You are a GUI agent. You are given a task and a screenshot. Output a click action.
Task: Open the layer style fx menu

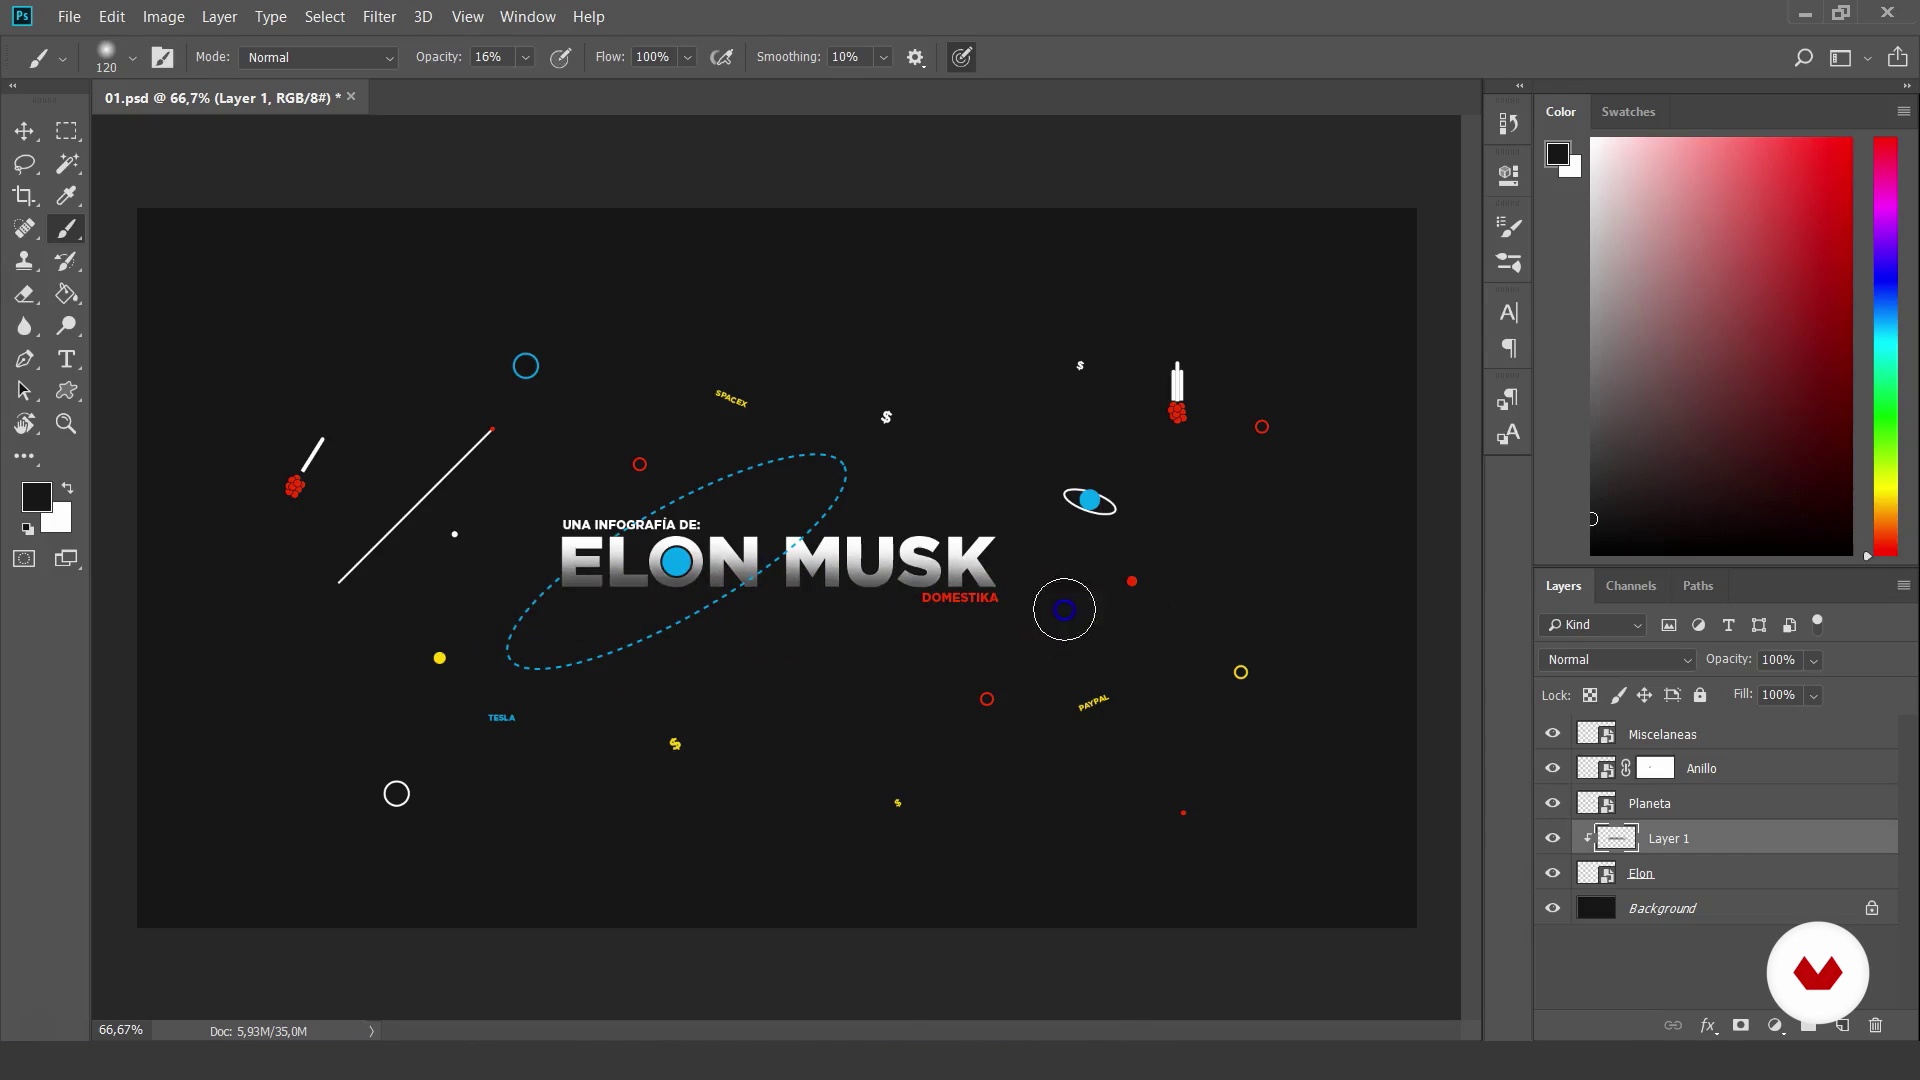1708,1025
